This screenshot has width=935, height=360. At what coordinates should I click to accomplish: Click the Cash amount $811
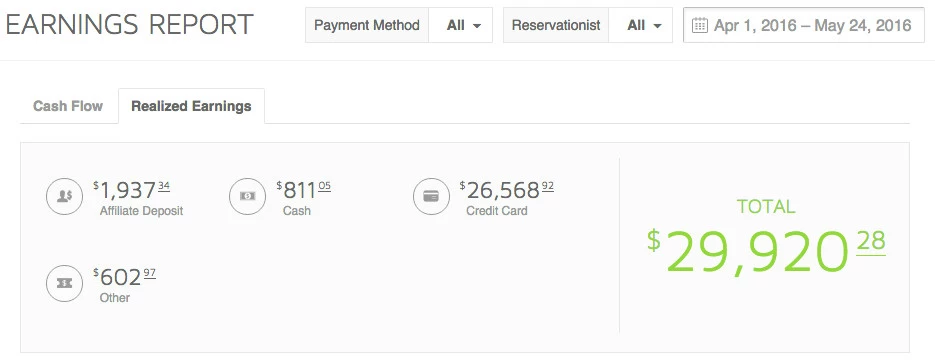(304, 191)
